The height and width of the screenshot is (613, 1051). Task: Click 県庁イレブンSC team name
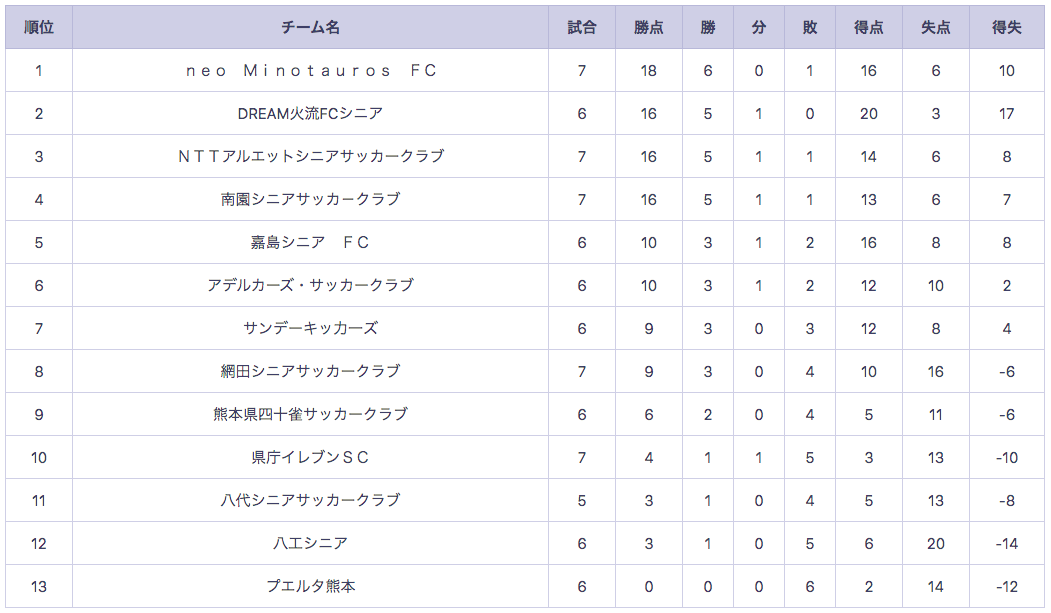click(x=310, y=457)
